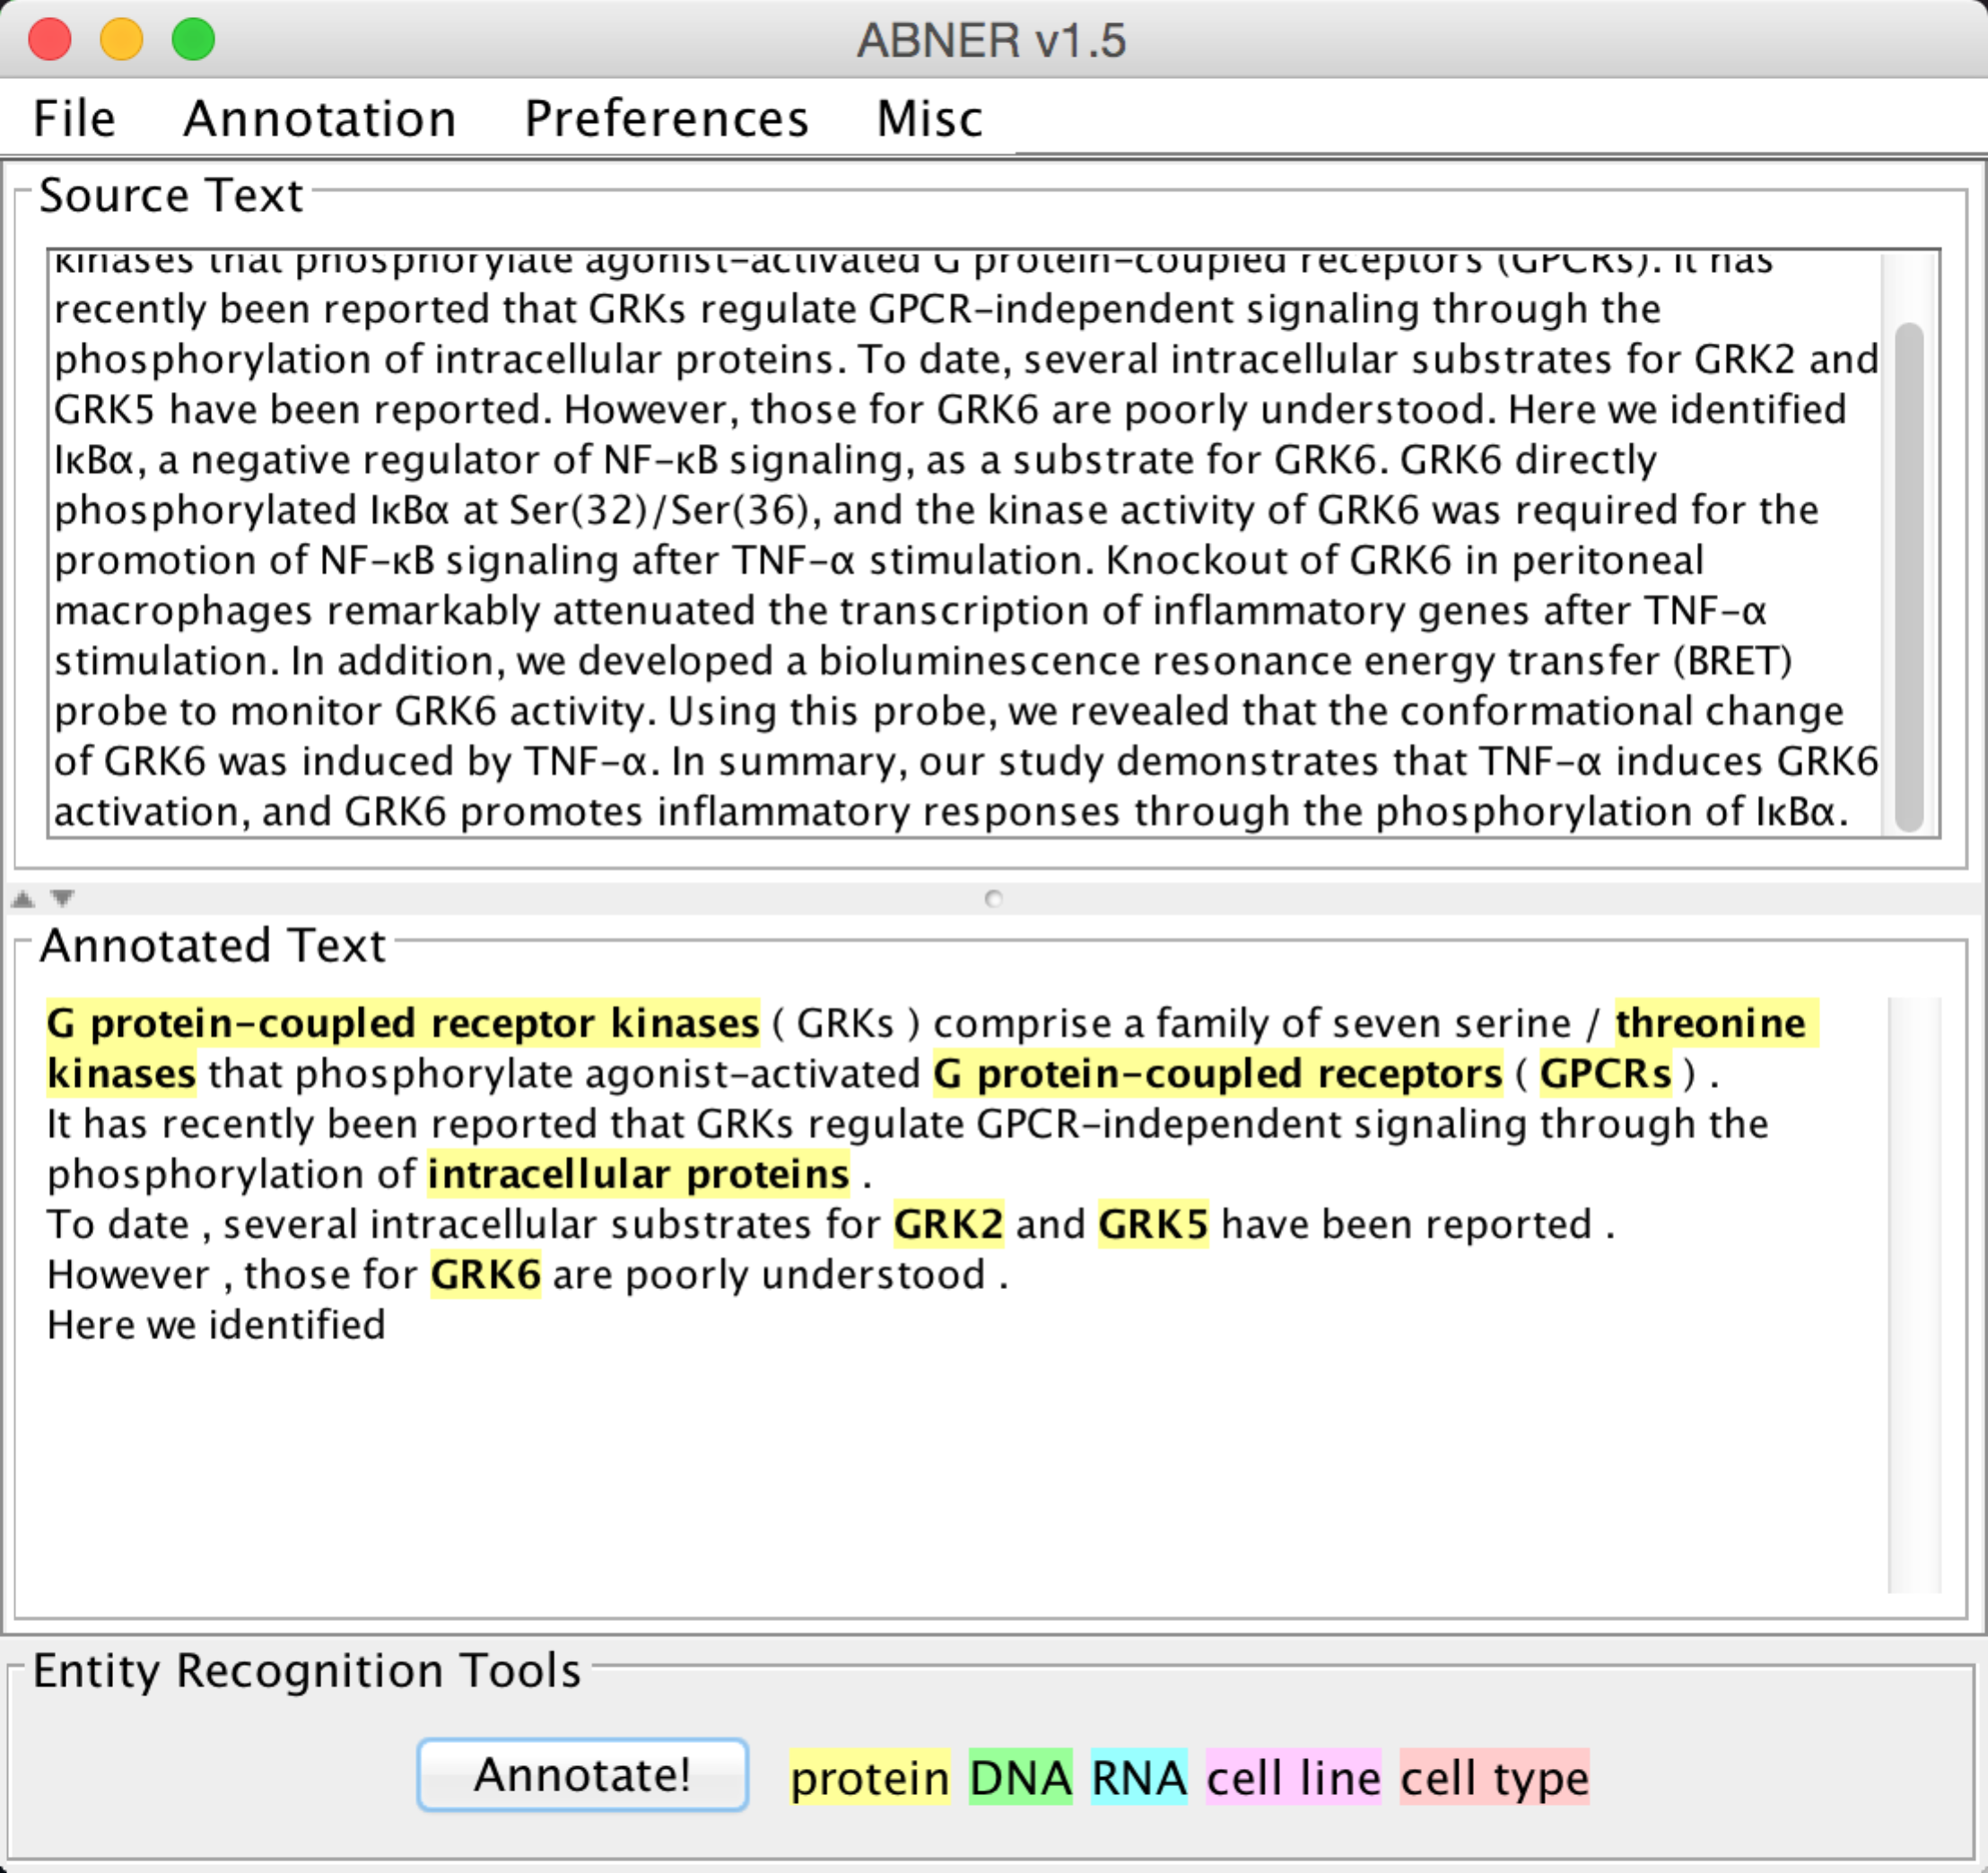Click the Annotated Text vertical scrollbar
This screenshot has width=1988, height=1873.
click(1913, 1294)
